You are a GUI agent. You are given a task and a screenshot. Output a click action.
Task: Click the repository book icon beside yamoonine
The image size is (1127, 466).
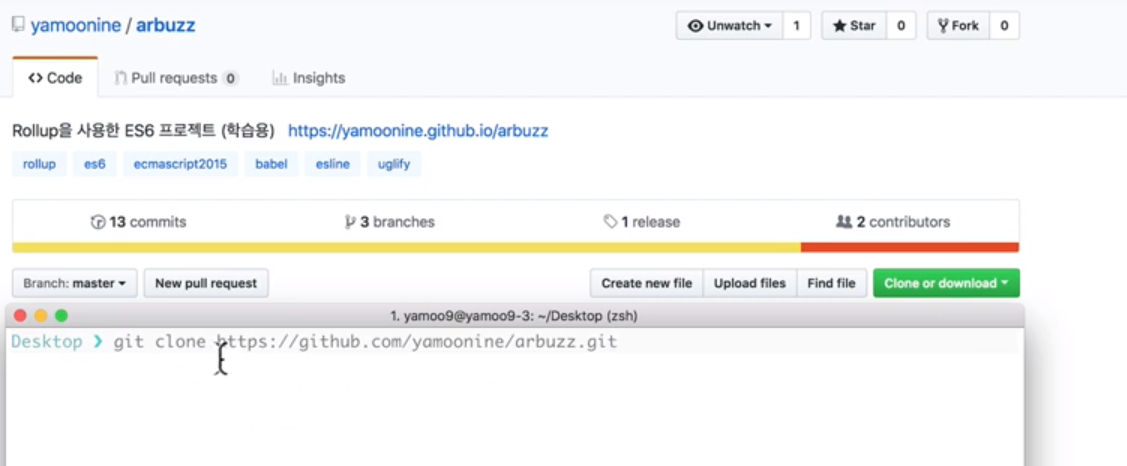pyautogui.click(x=18, y=25)
